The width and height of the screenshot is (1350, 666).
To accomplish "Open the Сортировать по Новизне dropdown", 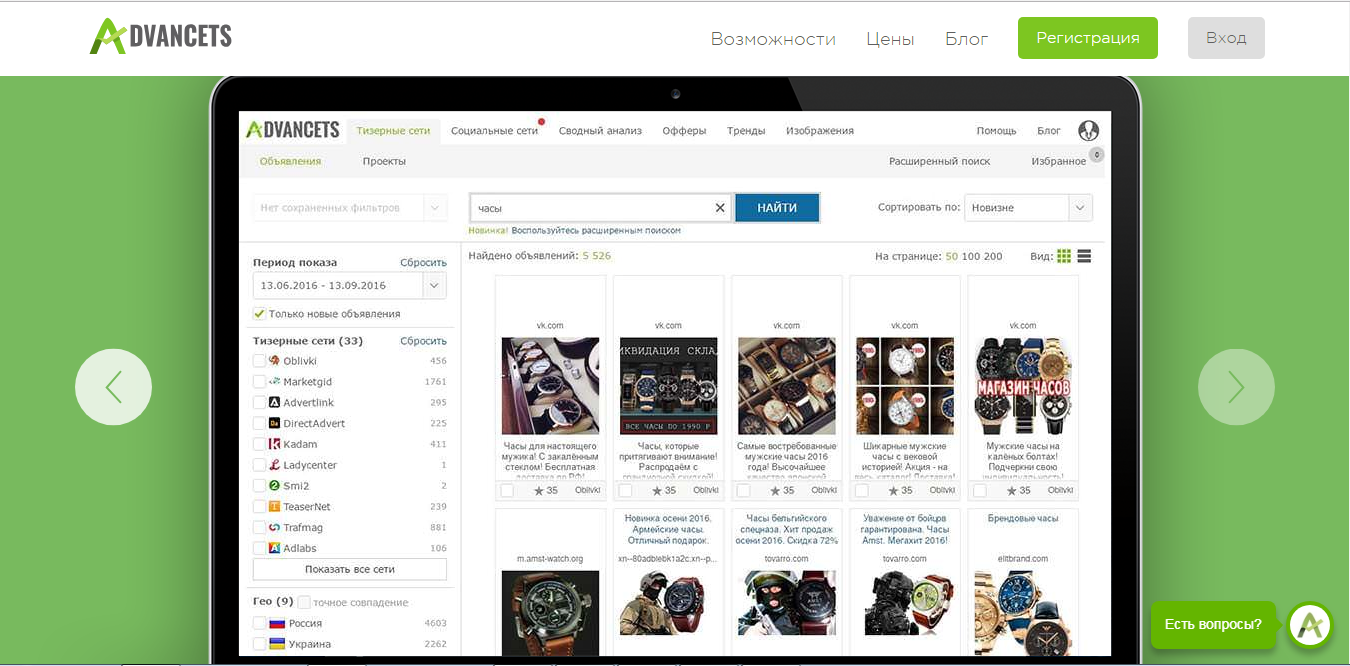I will pos(1028,208).
